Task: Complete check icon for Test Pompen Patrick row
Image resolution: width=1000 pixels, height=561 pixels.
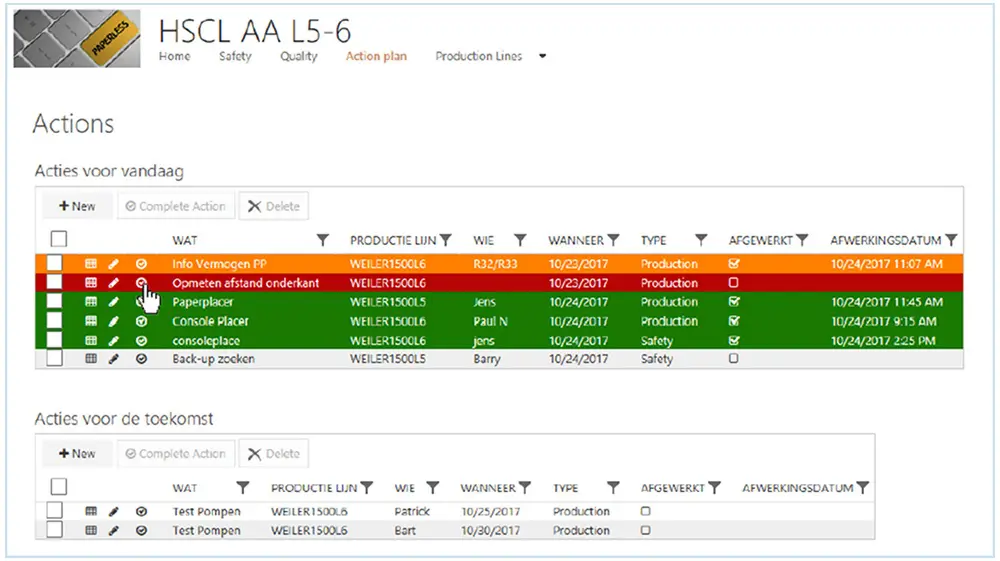Action: 142,511
